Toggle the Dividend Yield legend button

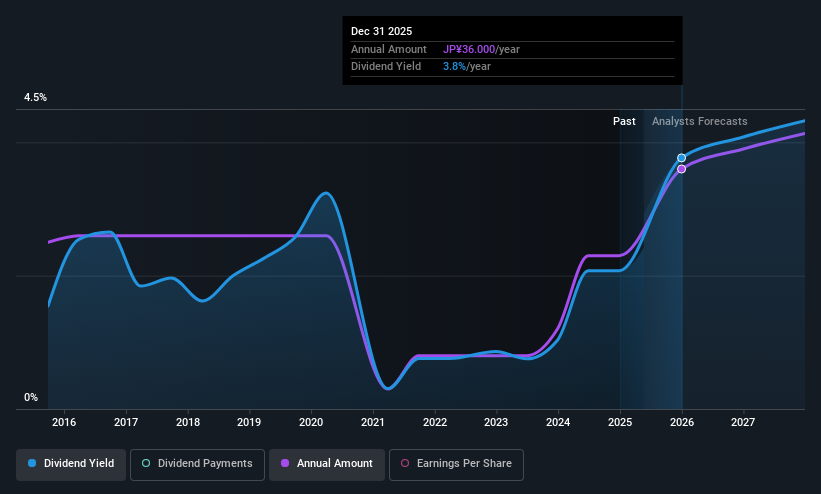point(71,464)
